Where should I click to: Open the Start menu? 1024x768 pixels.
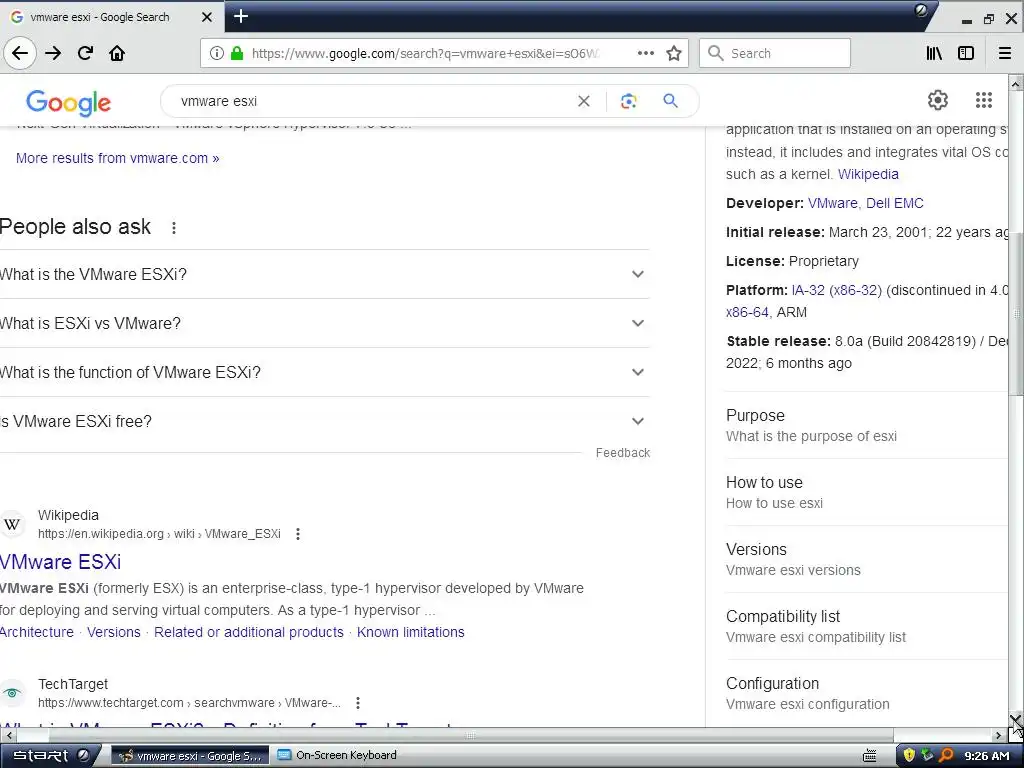click(50, 756)
